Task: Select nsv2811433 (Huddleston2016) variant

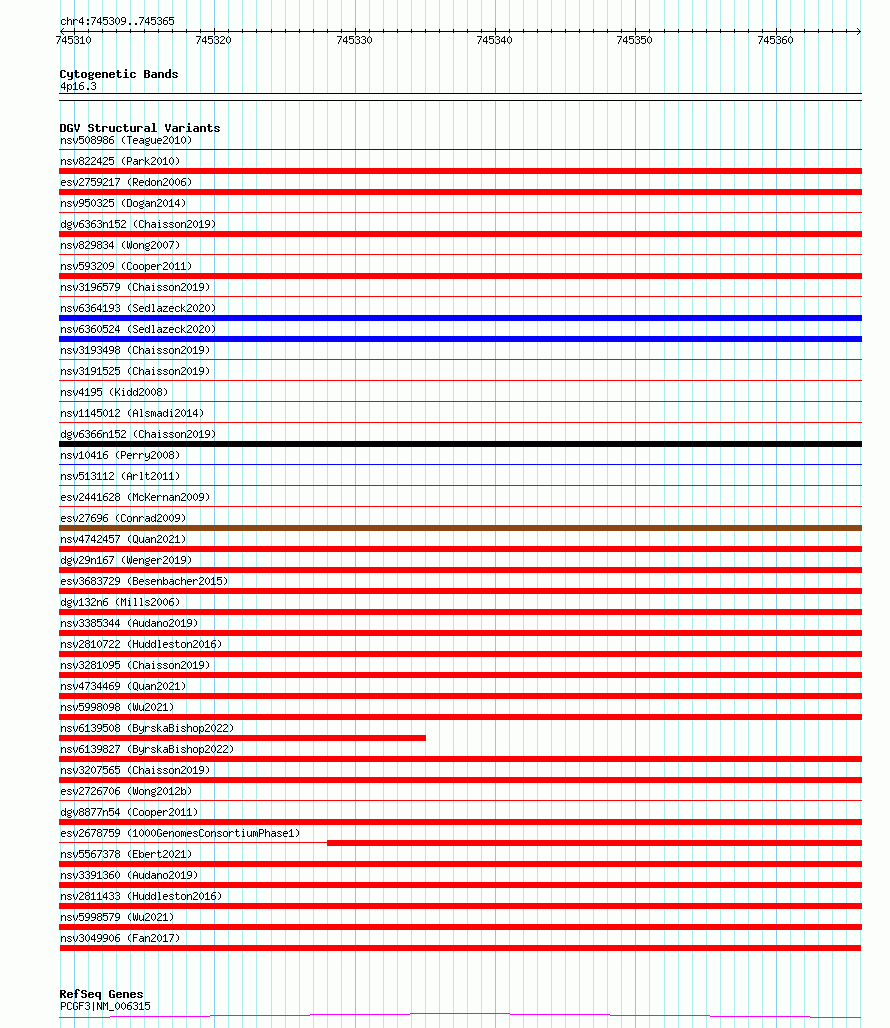Action: click(x=141, y=896)
